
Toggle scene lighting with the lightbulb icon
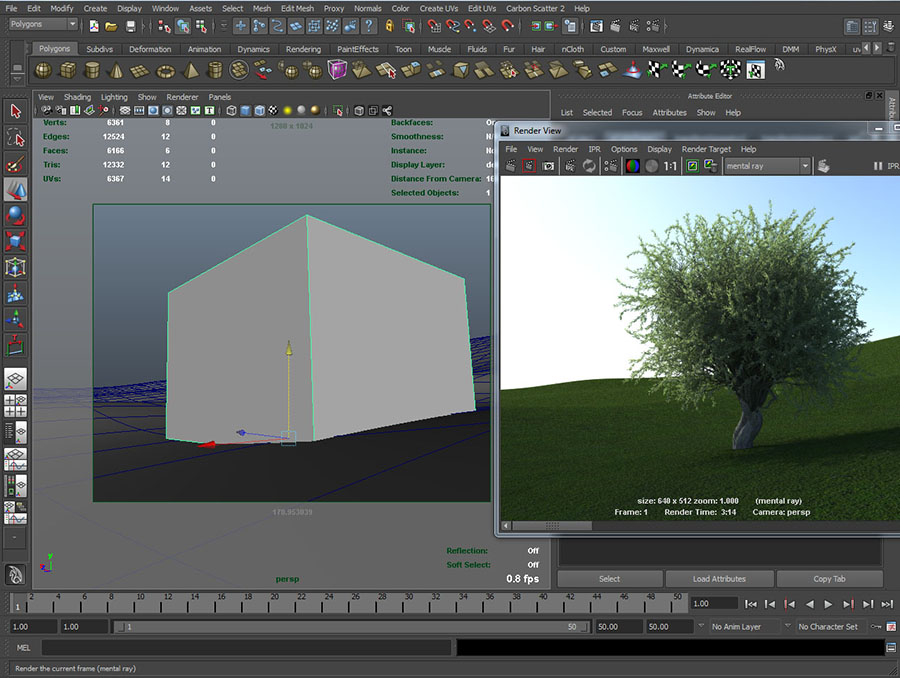coord(289,110)
